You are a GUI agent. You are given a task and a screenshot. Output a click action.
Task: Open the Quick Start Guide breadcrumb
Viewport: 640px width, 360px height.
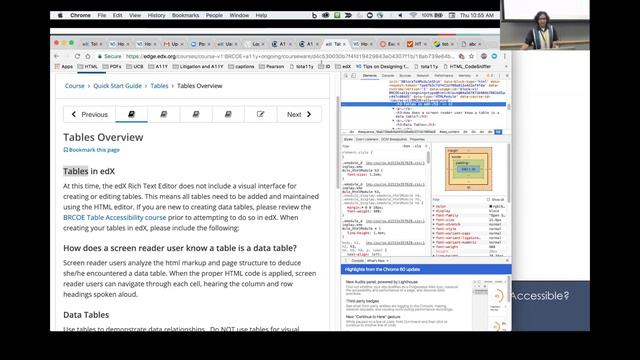click(x=118, y=86)
